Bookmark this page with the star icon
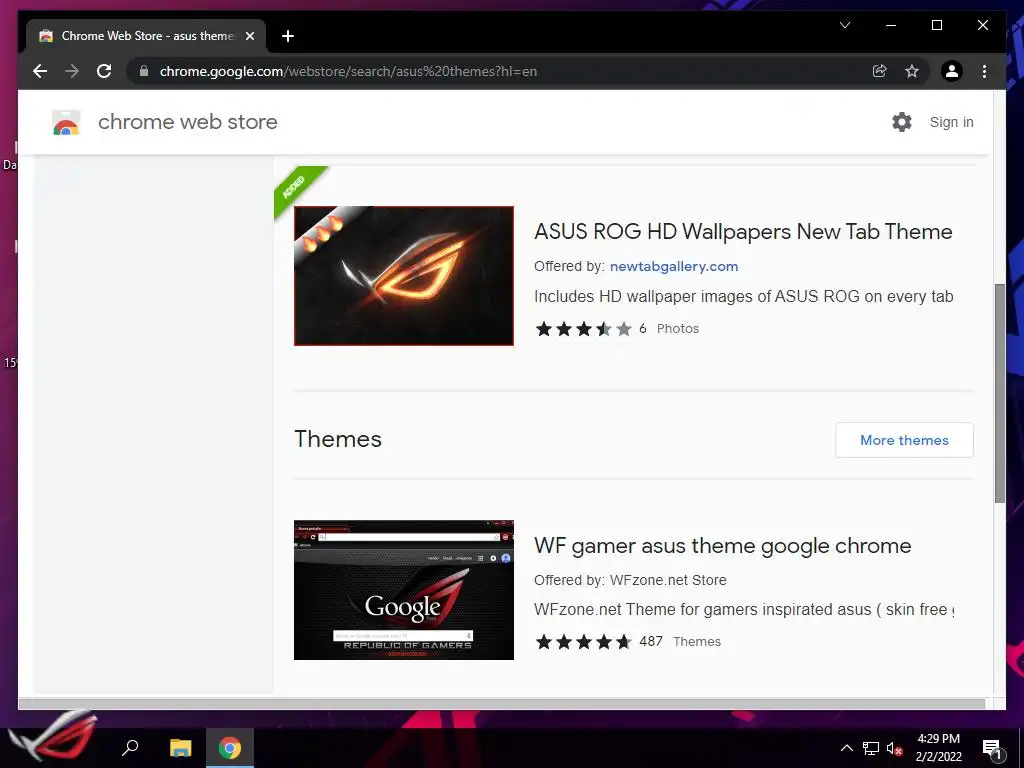1024x768 pixels. [912, 71]
